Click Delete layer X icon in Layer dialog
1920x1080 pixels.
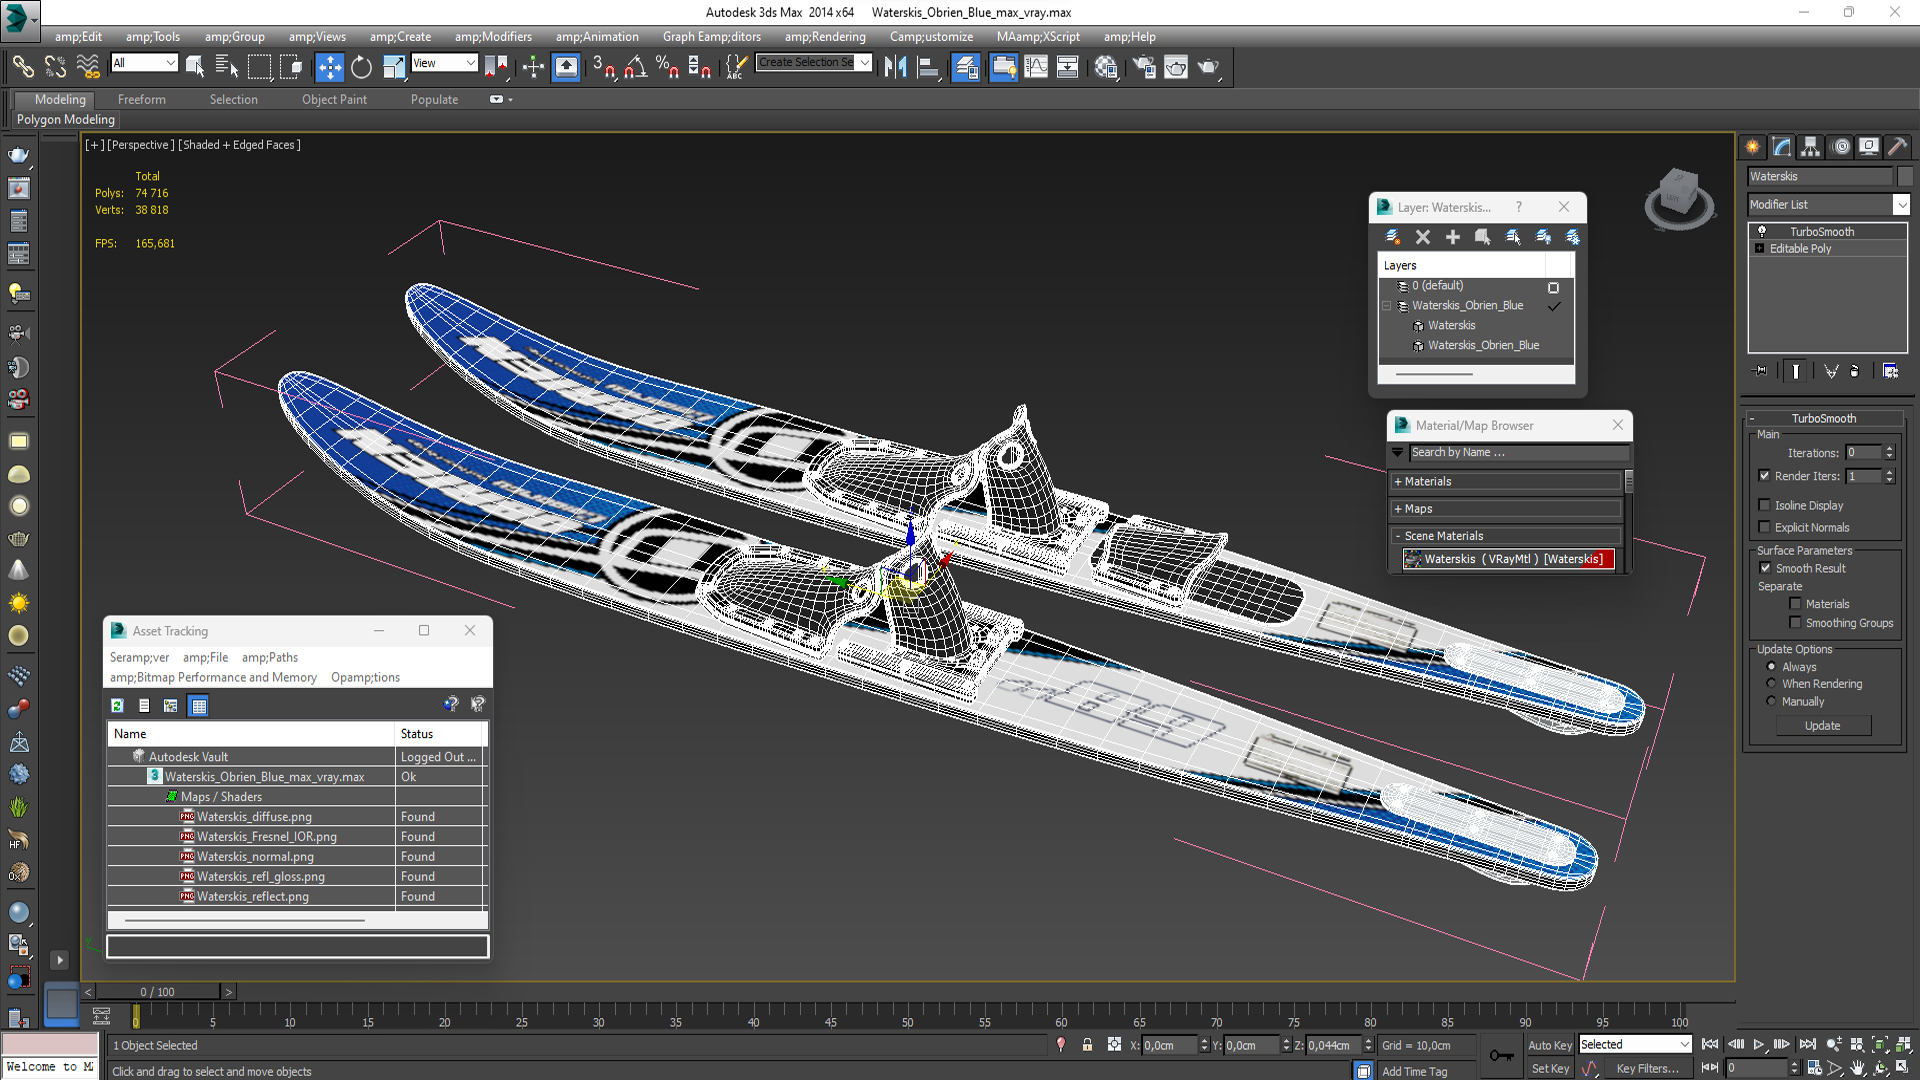pyautogui.click(x=1423, y=237)
